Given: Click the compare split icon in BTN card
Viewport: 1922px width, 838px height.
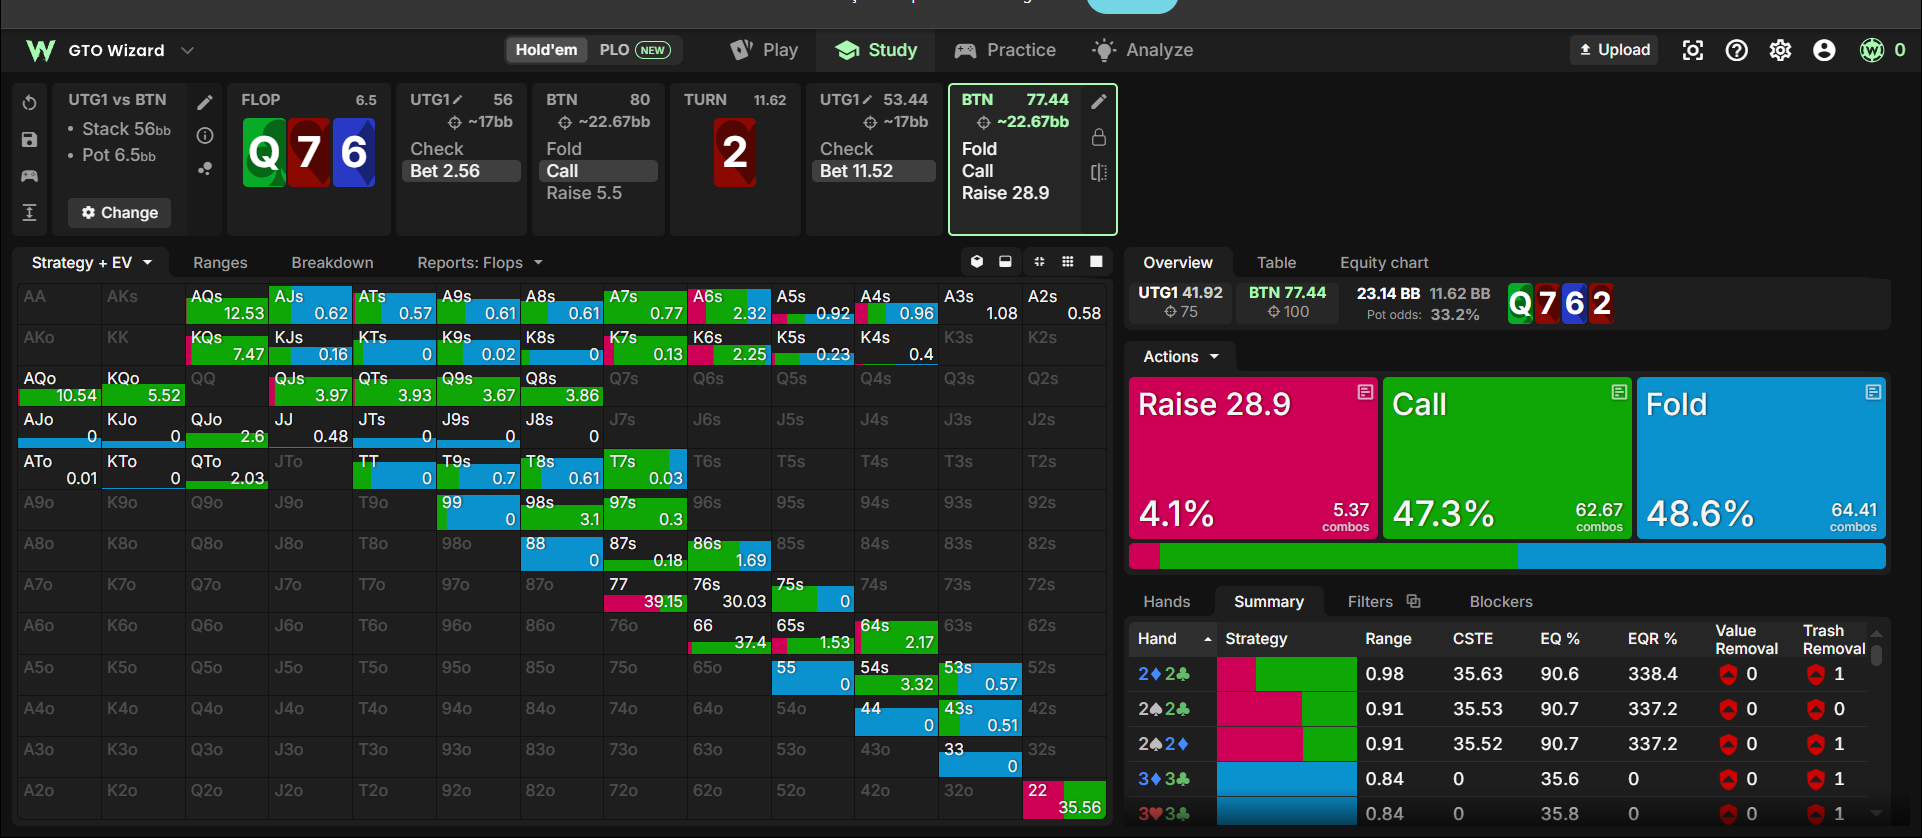Looking at the screenshot, I should (1098, 173).
